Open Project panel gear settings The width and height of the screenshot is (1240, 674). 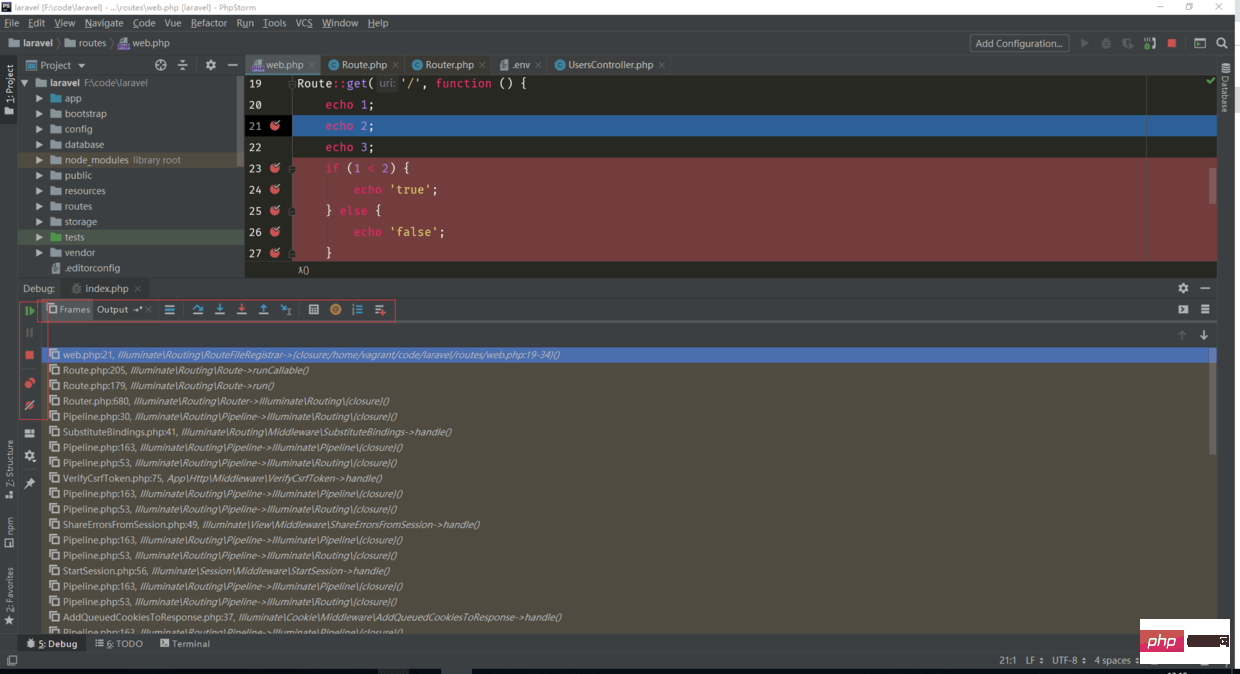tap(210, 65)
